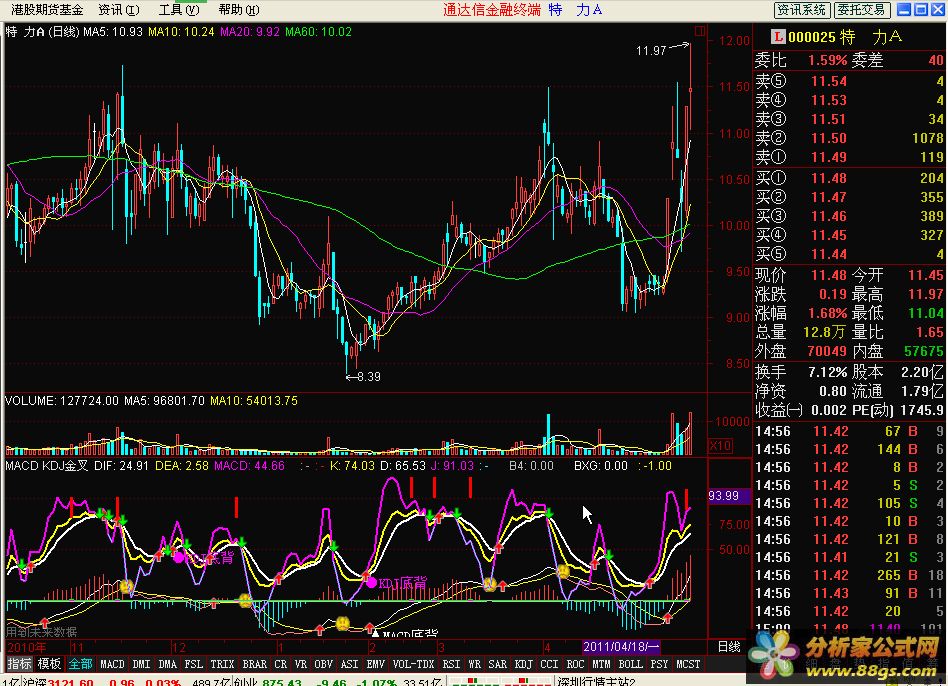Click the 卖⑤ 11.54 ask row
948x686 pixels.
coord(849,81)
